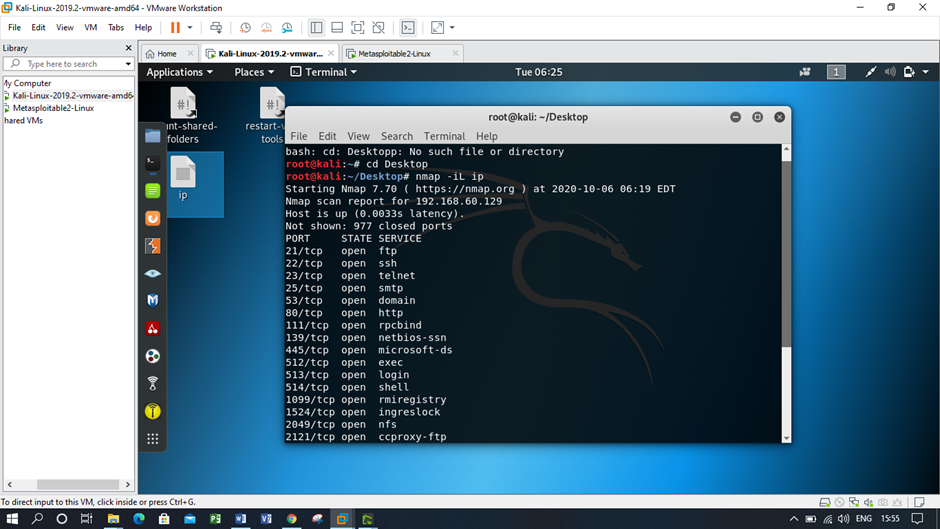Open the console view button
The width and height of the screenshot is (940, 529).
pos(408,28)
